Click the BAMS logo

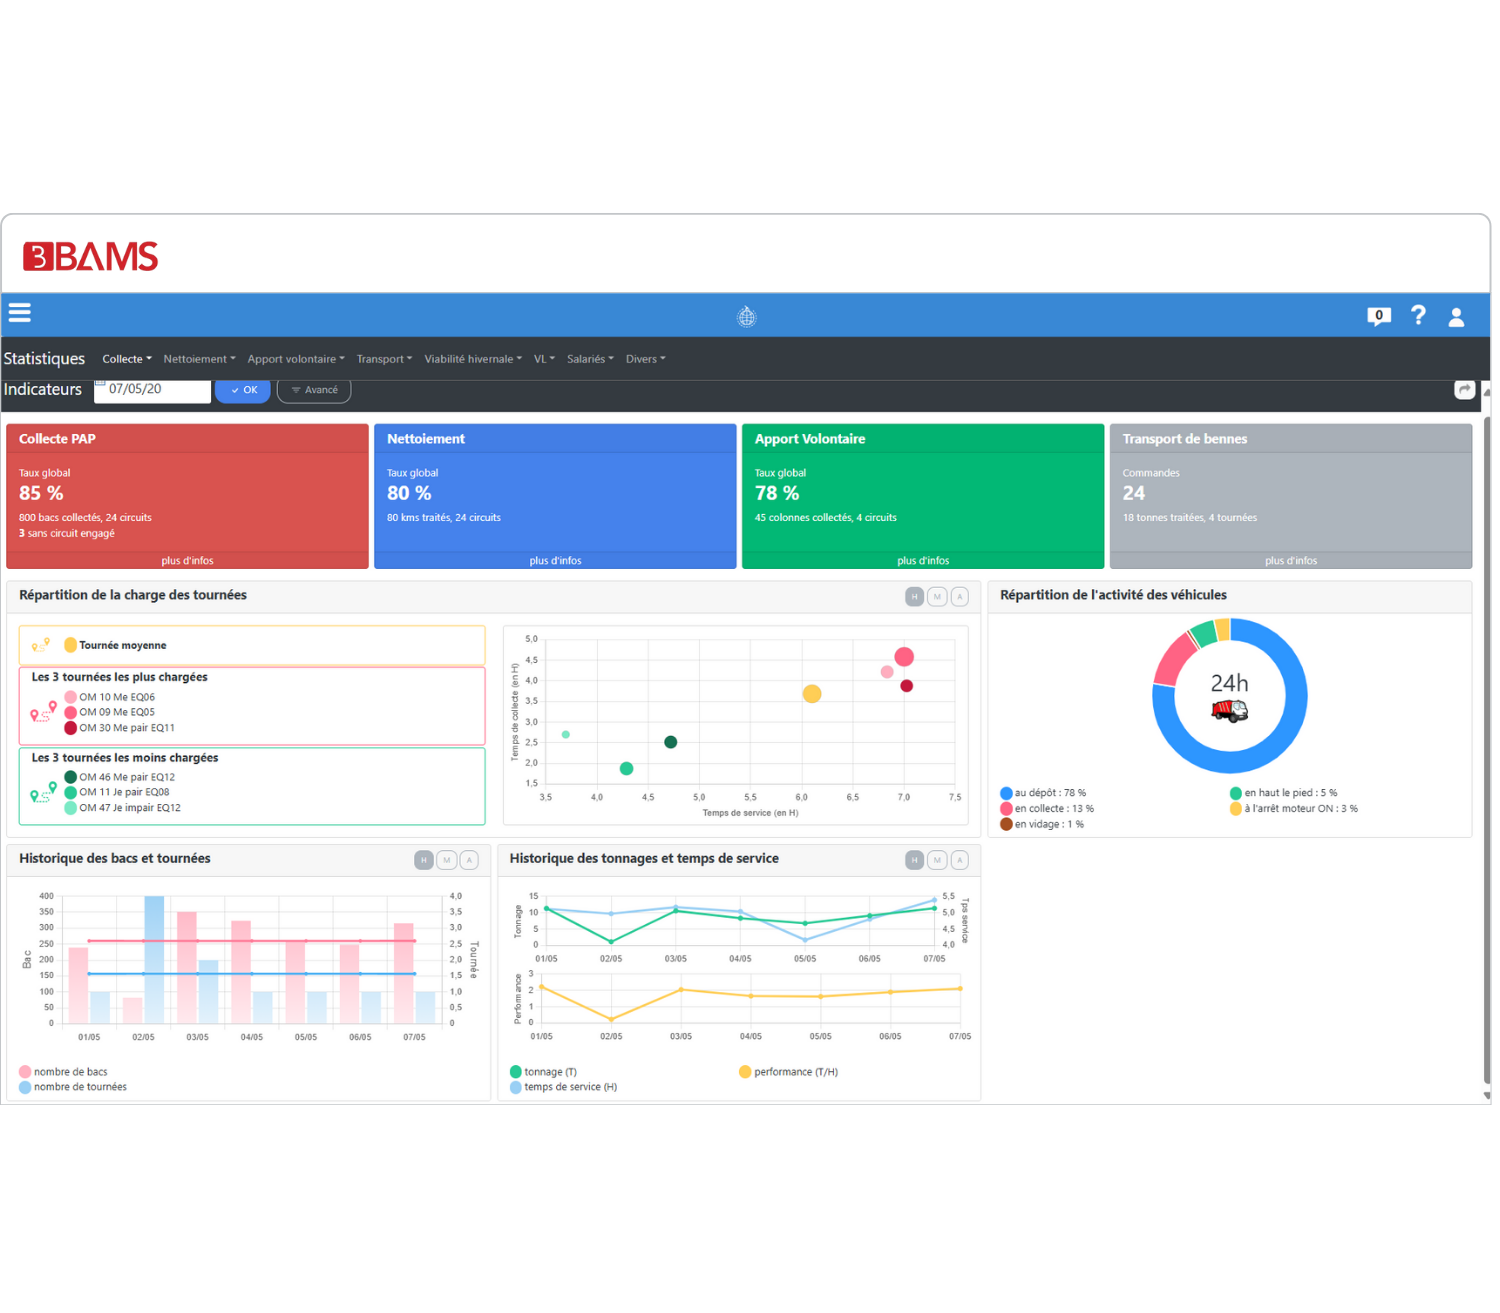tap(91, 257)
